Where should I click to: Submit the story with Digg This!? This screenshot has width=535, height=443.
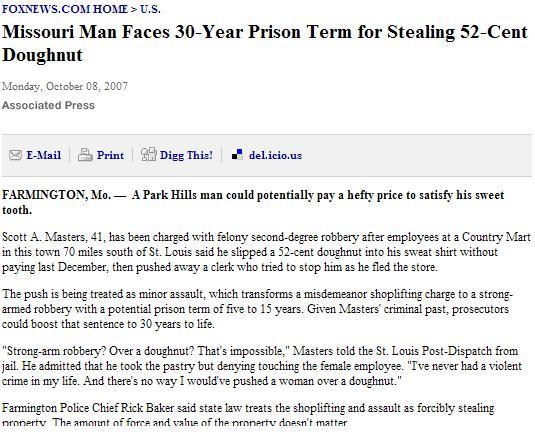point(186,155)
